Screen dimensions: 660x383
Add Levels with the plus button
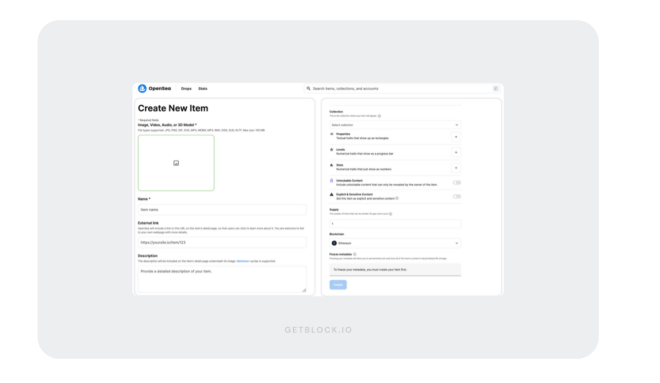tap(456, 152)
